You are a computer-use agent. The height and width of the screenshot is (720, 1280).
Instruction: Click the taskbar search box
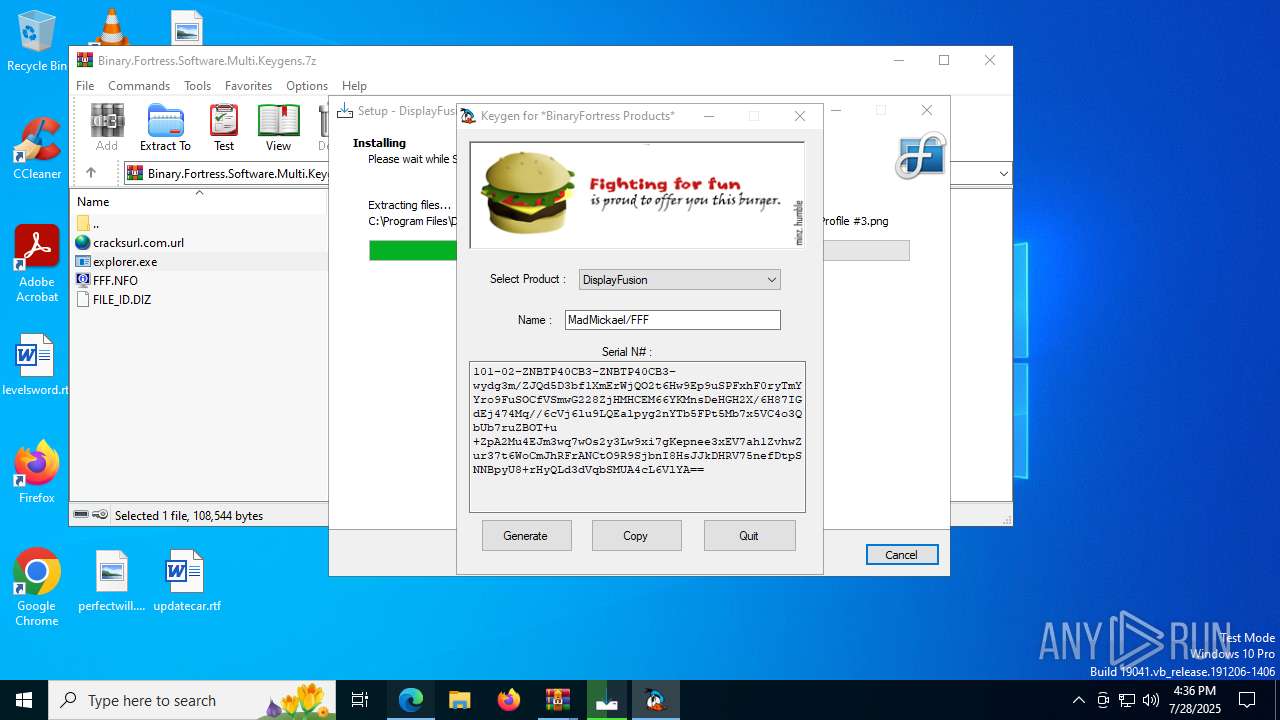coord(192,700)
